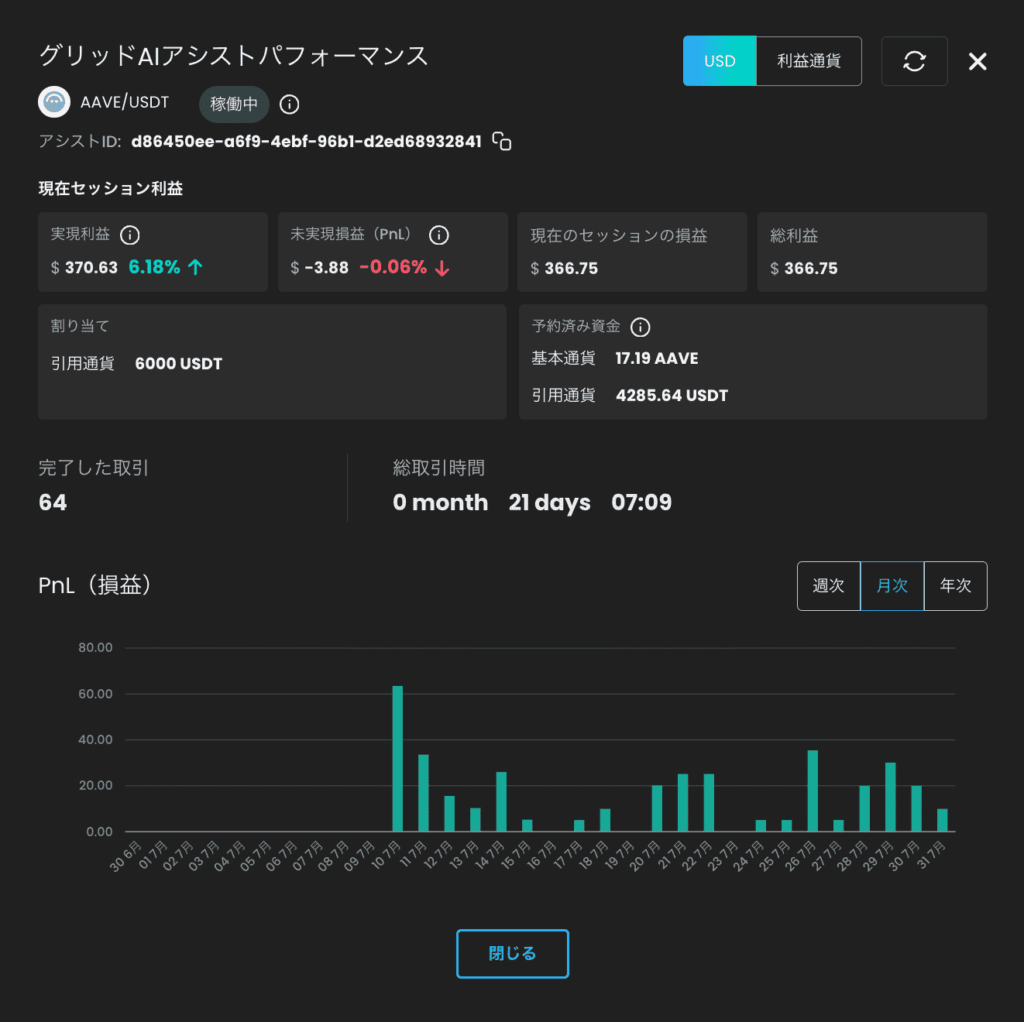1024x1022 pixels.
Task: Click 現在のセッションの損益 value 366.75
Action: tap(571, 268)
